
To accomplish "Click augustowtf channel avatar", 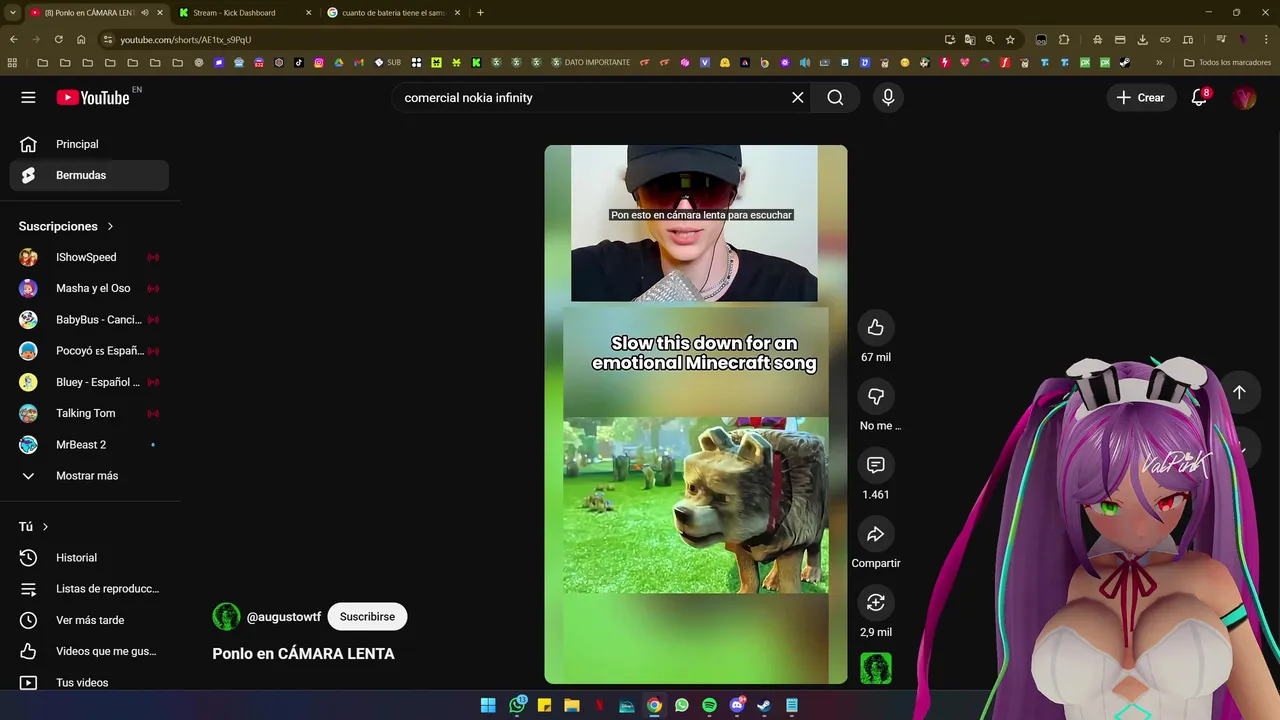I will [226, 617].
